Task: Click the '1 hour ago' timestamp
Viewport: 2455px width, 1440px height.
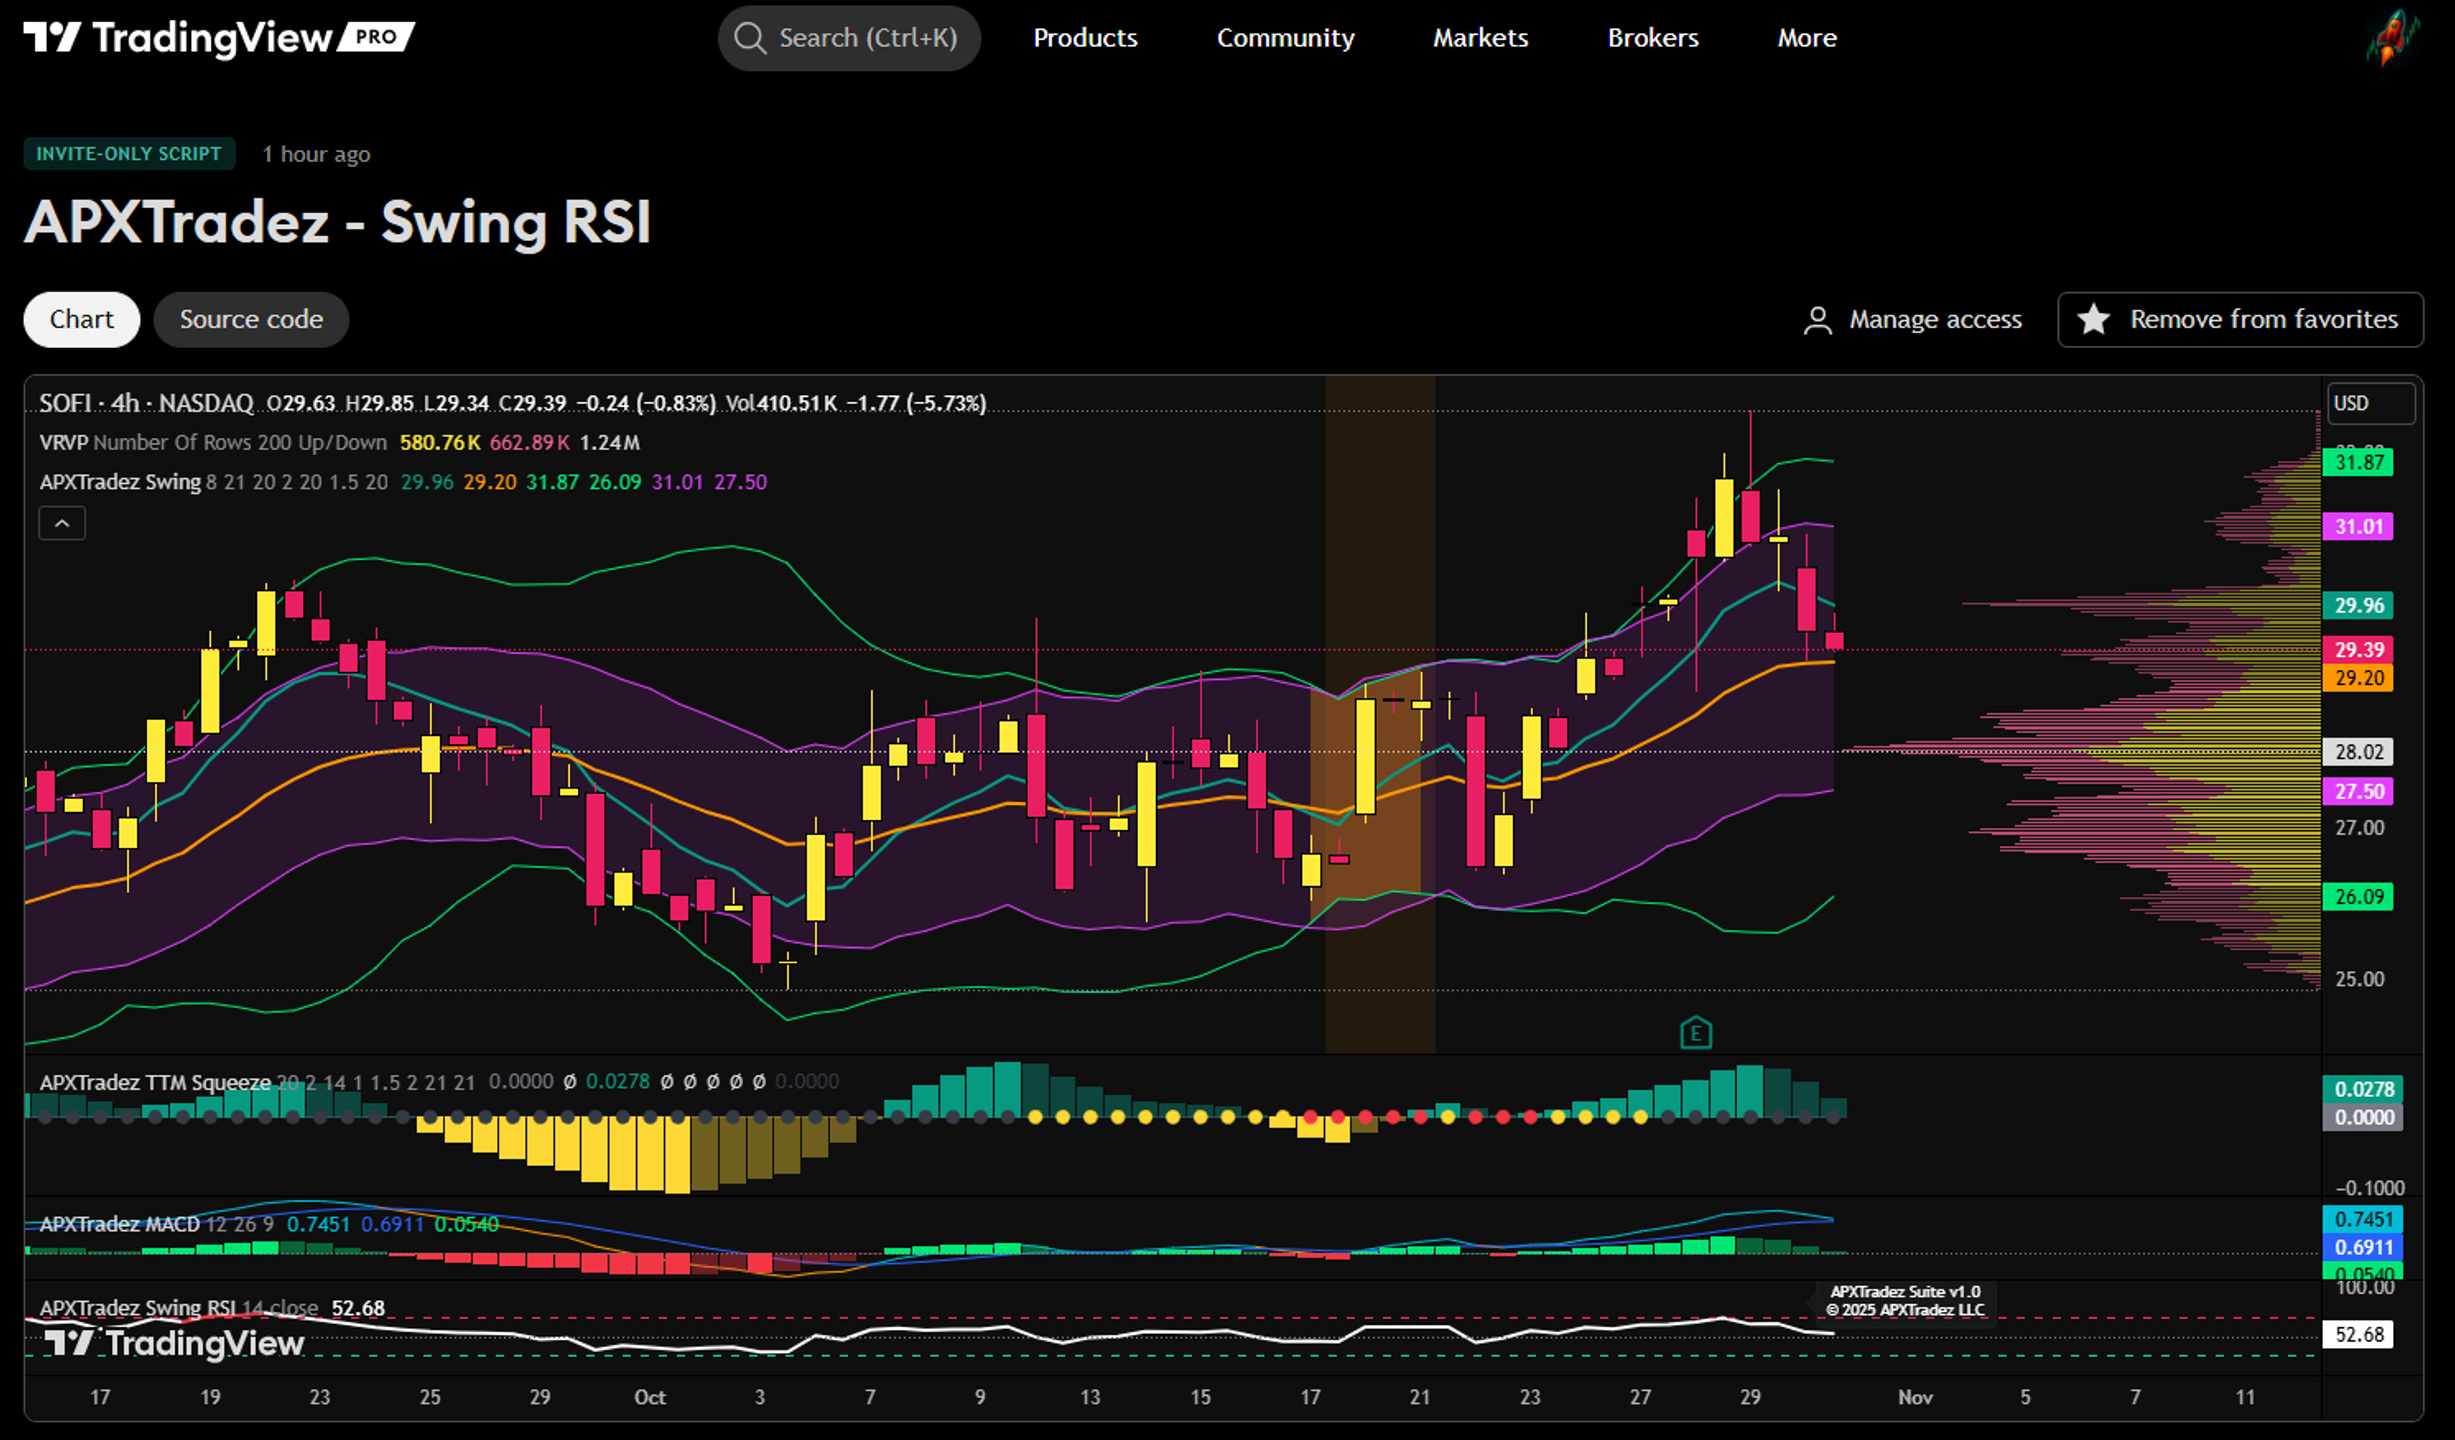Action: 316,154
